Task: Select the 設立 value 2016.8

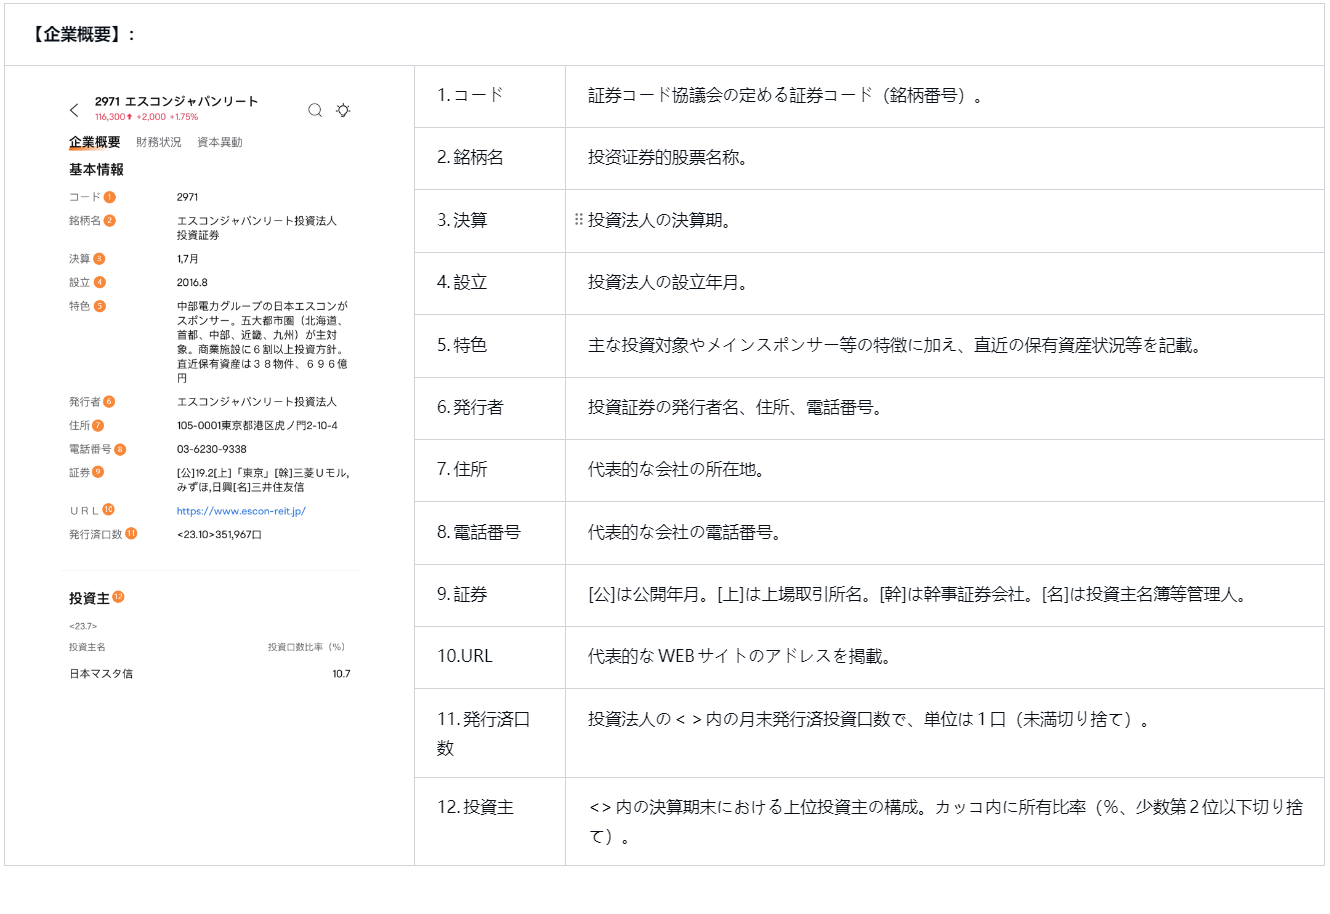Action: pos(192,283)
